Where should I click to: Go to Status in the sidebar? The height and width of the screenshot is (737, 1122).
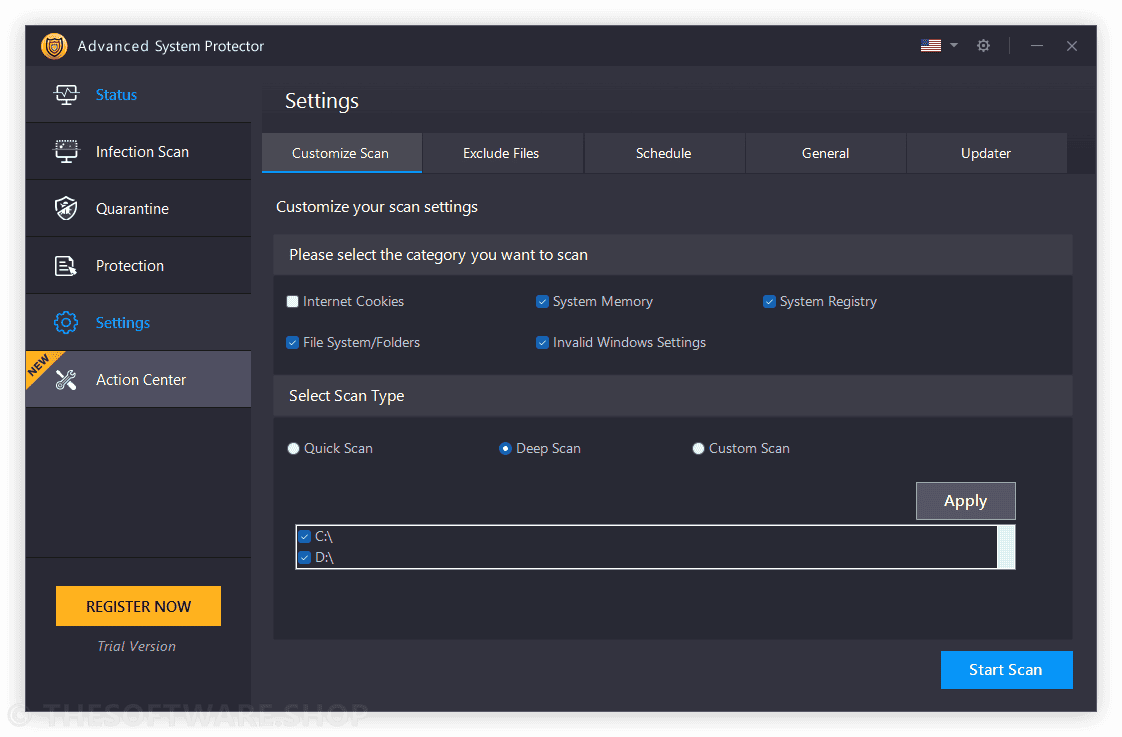click(138, 94)
